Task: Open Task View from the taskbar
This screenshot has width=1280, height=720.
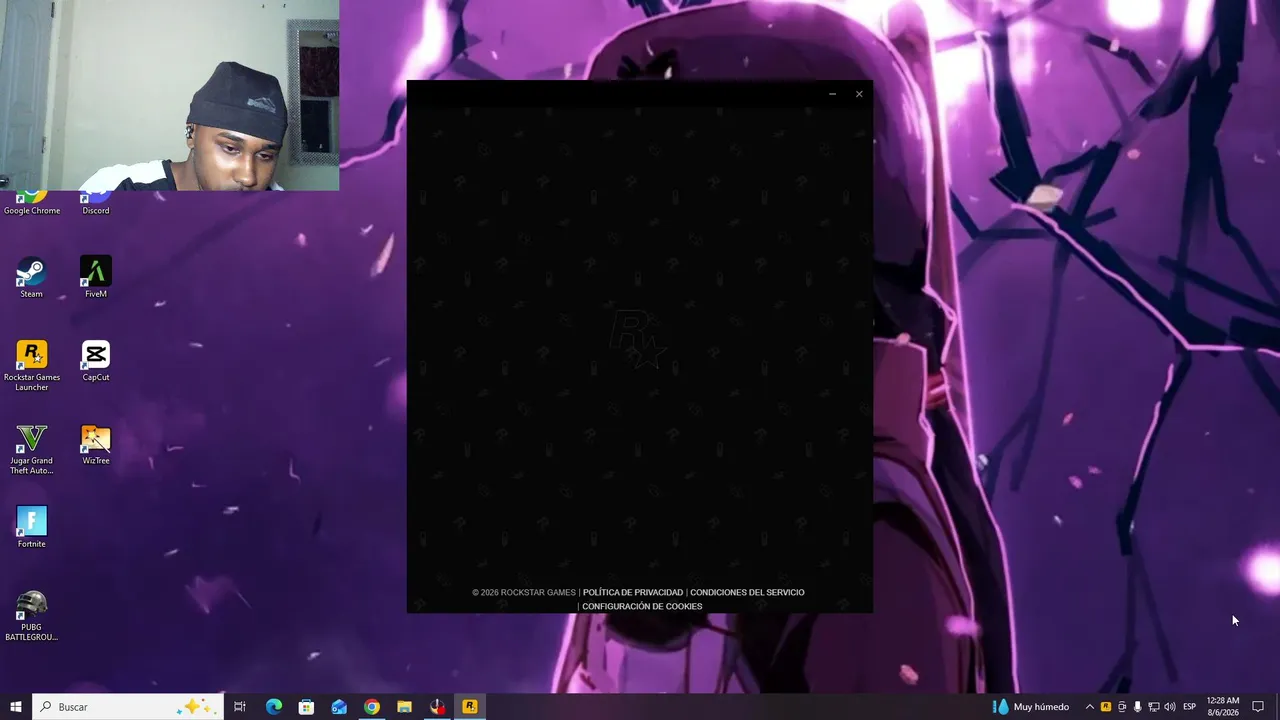Action: tap(240, 707)
